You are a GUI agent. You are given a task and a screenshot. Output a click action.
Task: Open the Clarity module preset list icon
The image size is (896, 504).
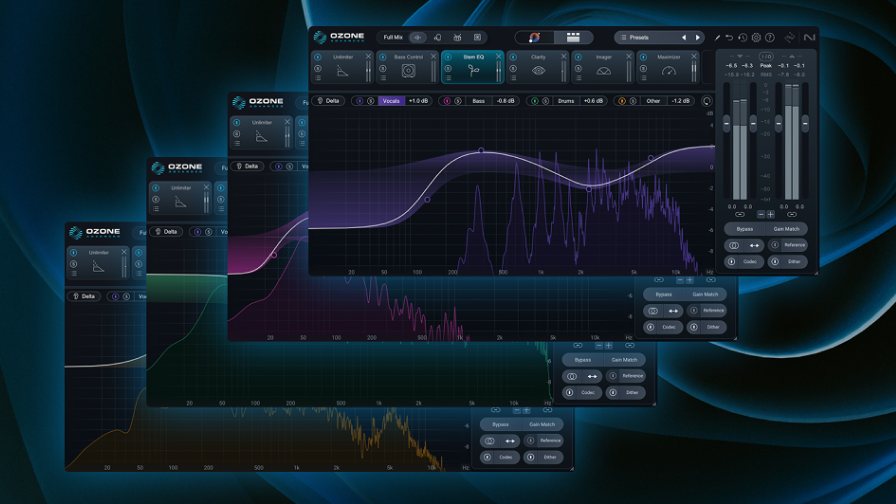513,78
